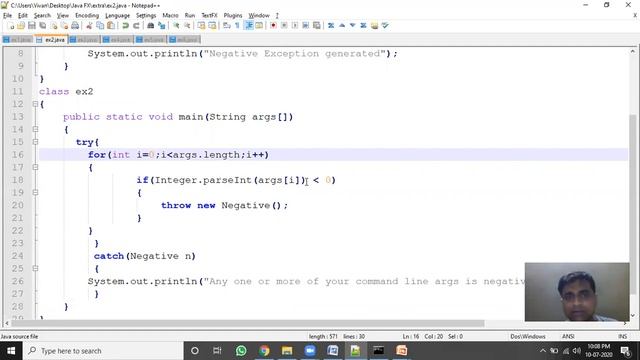Click the Paste toolbar icon
The image size is (640, 360).
pos(111,26)
